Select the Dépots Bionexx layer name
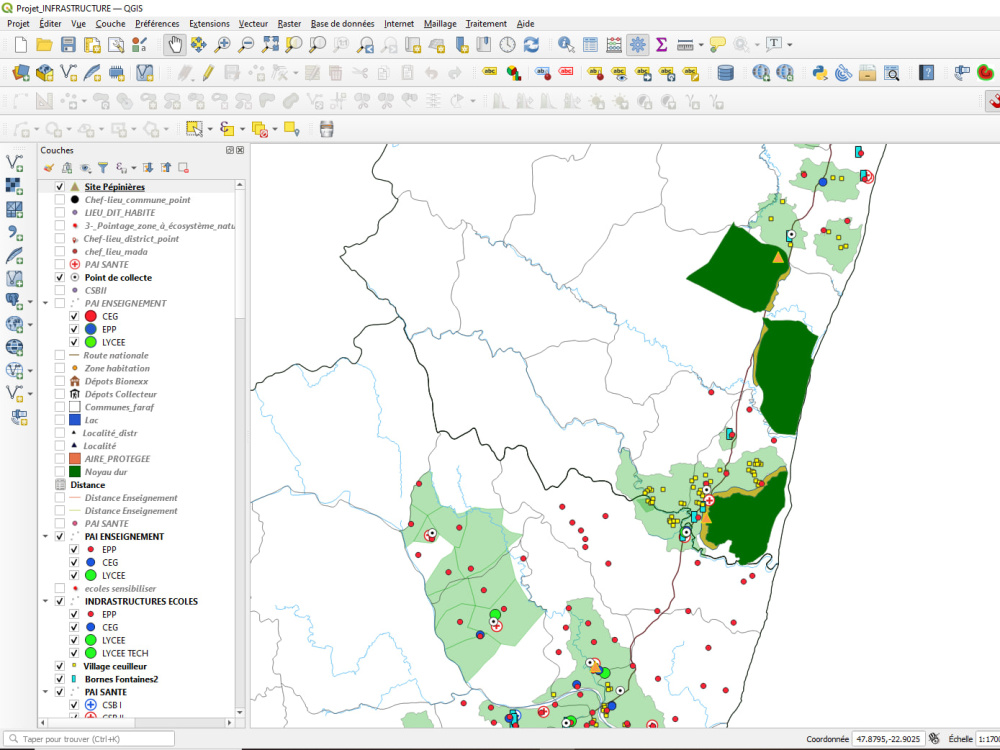 [x=116, y=381]
